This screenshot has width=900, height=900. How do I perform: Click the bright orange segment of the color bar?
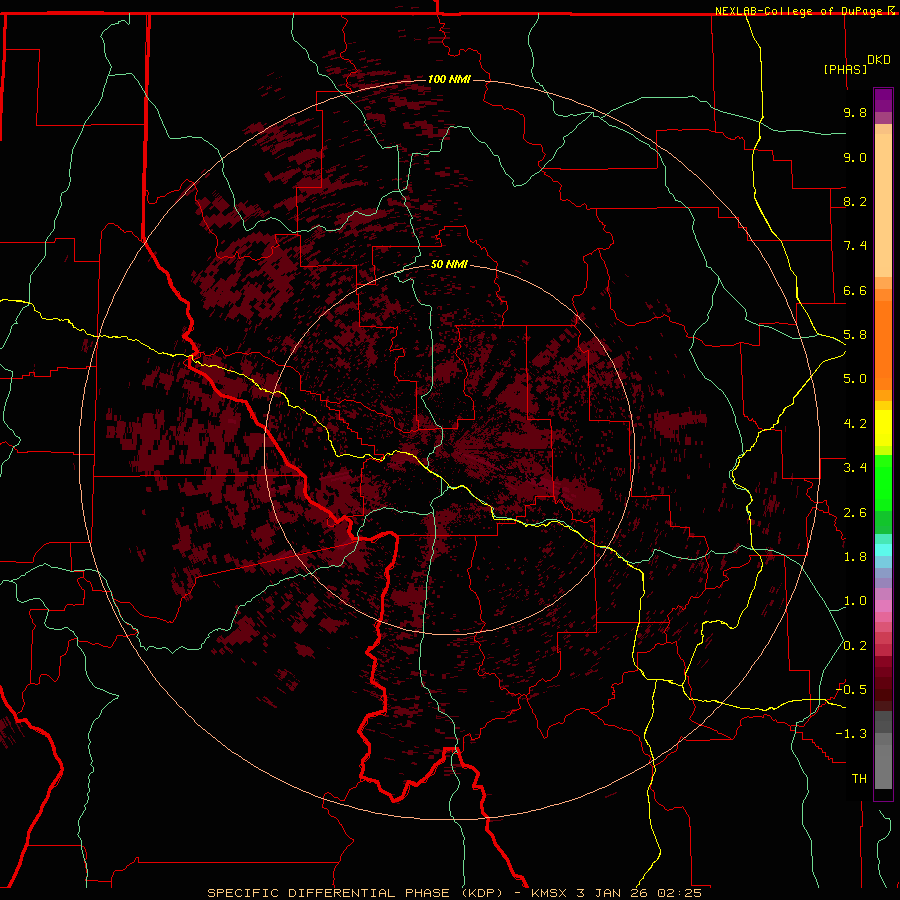[883, 345]
